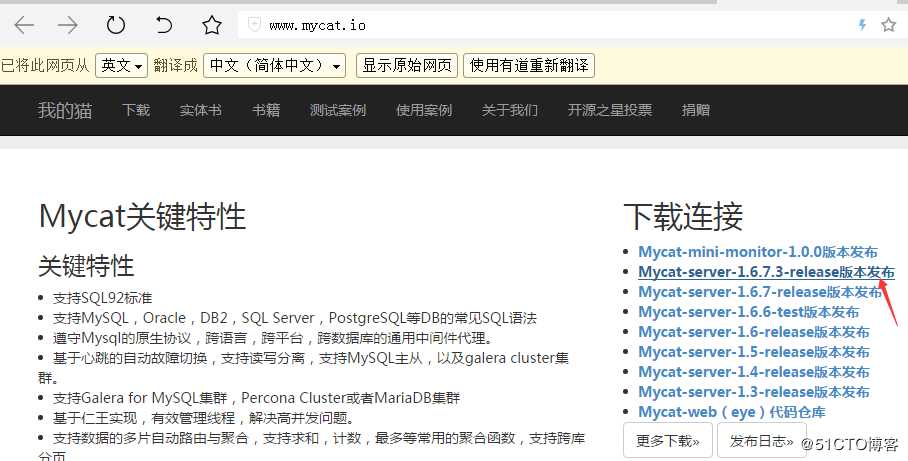Click the browser back arrow
Image resolution: width=908 pixels, height=461 pixels.
(24, 25)
